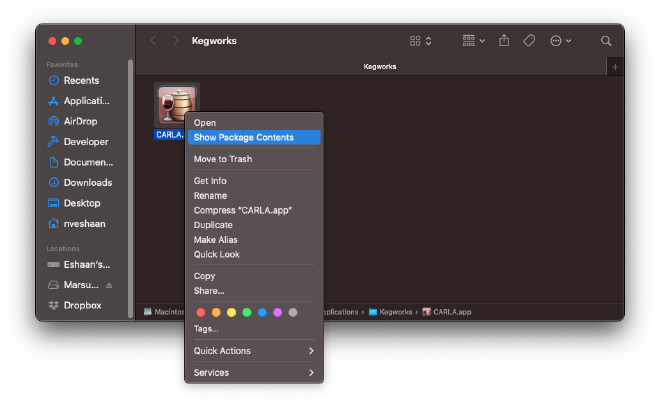Choose Rename in context menu
The image size is (660, 400).
254,196
